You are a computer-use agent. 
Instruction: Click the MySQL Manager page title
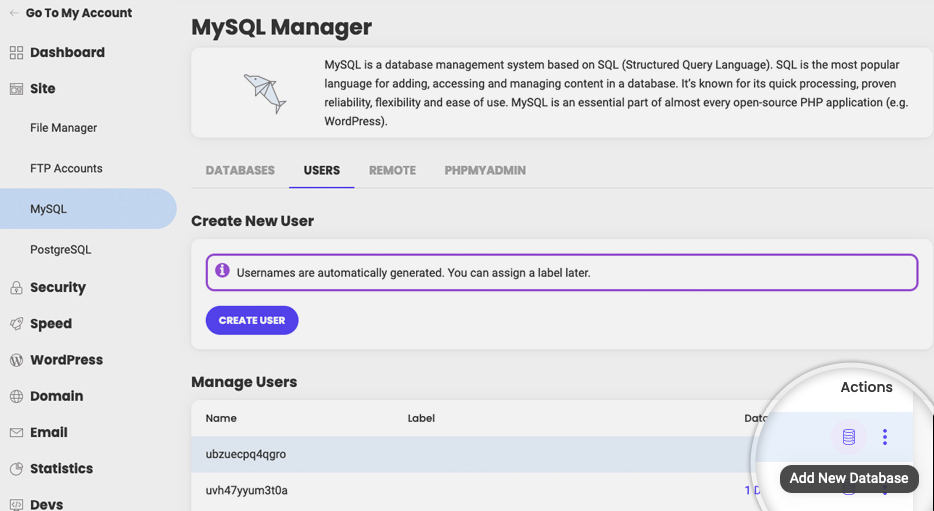point(282,27)
